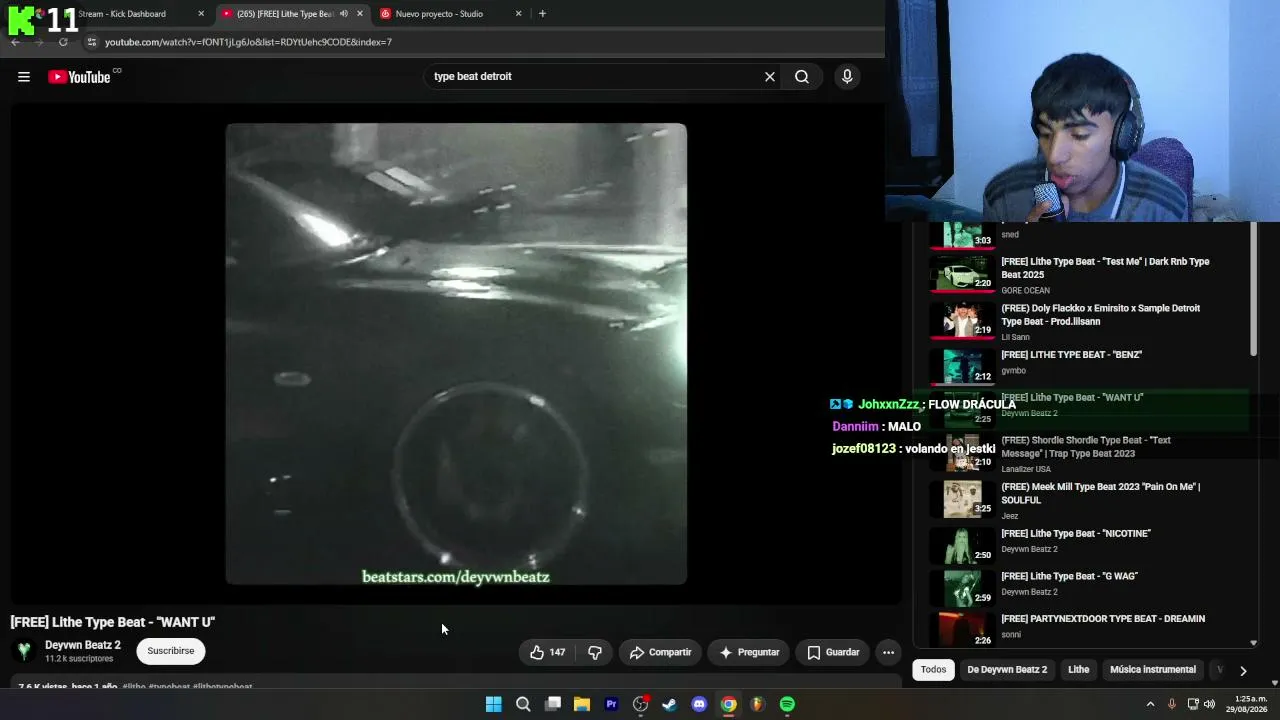This screenshot has height=720, width=1280.
Task: Open Discord from the taskbar
Action: (x=699, y=704)
